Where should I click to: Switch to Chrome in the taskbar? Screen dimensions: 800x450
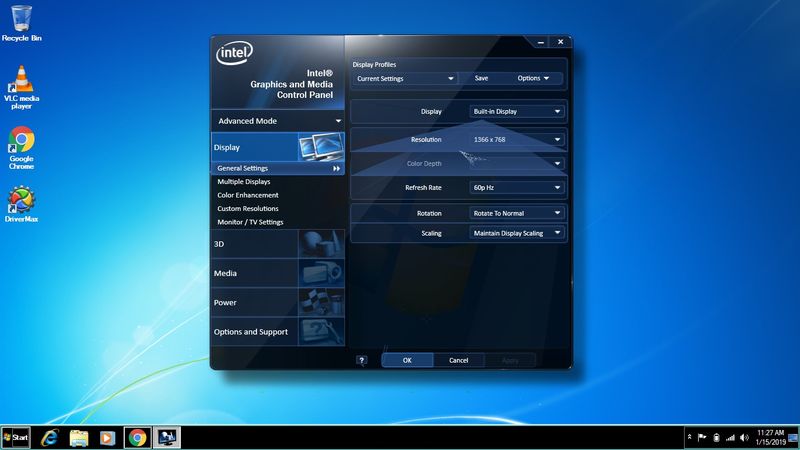(x=137, y=438)
